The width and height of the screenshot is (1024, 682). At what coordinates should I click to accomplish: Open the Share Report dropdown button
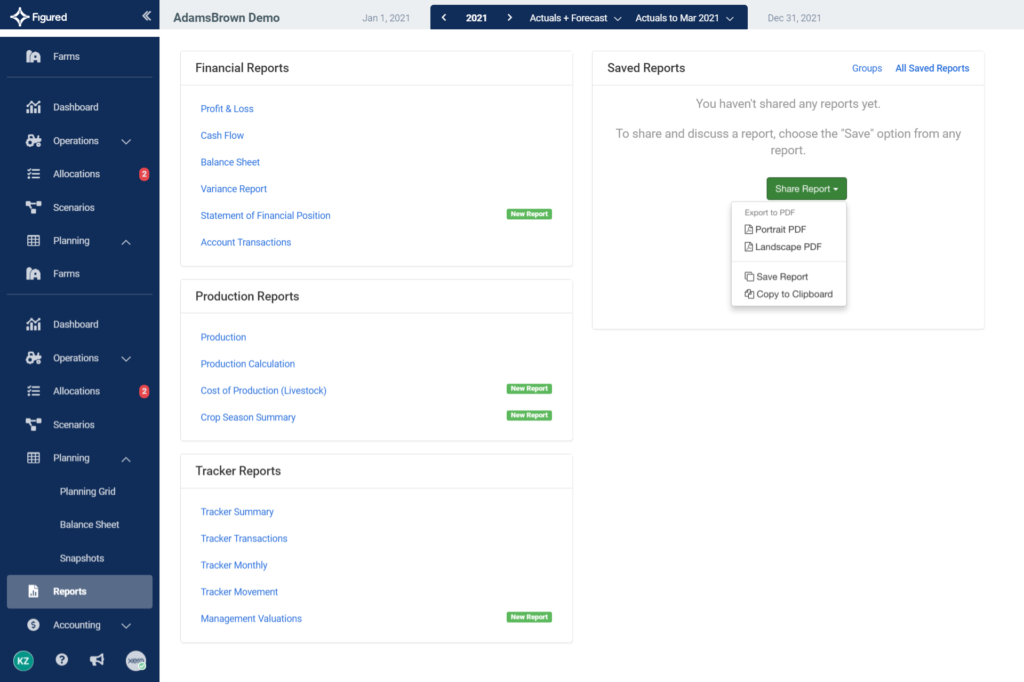click(806, 189)
